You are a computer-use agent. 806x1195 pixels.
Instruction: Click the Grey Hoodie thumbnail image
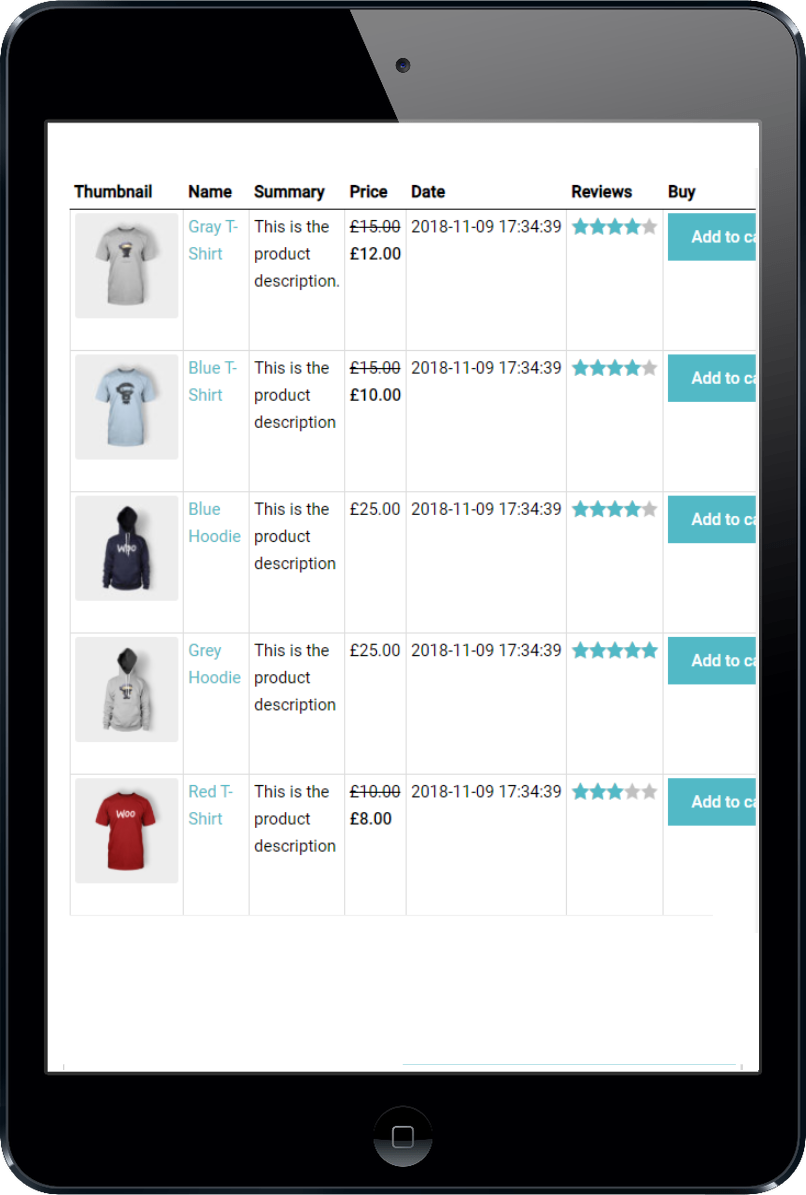click(x=126, y=689)
